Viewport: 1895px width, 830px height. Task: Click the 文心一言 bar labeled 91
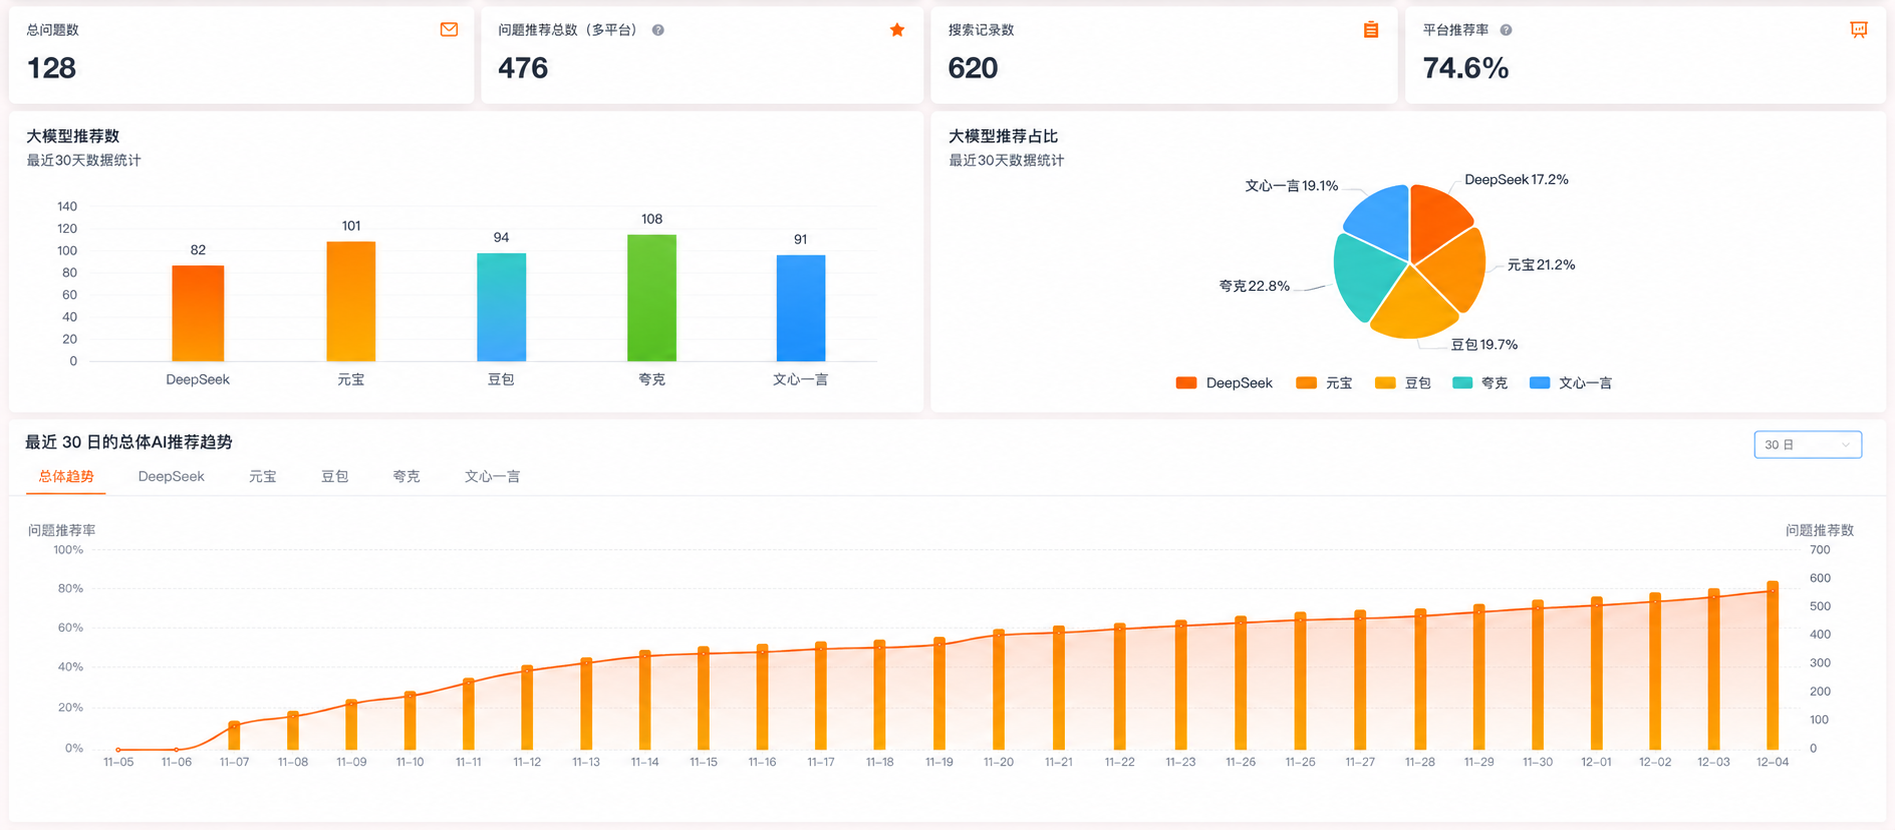point(801,308)
